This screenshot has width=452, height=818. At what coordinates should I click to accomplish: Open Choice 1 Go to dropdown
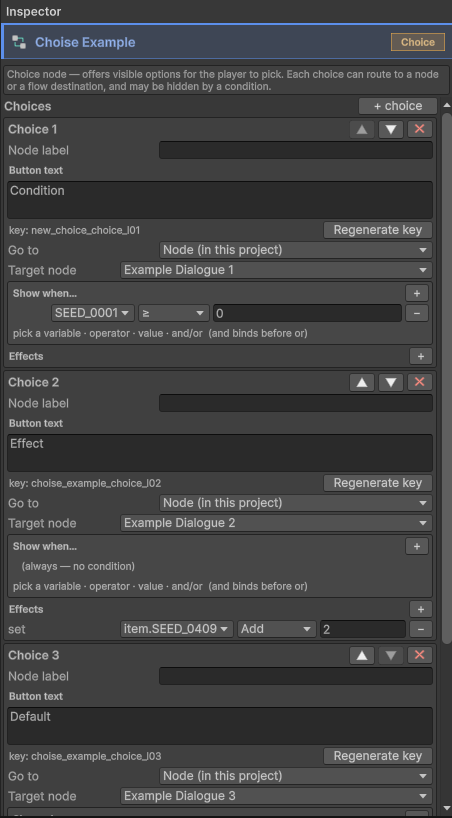295,250
